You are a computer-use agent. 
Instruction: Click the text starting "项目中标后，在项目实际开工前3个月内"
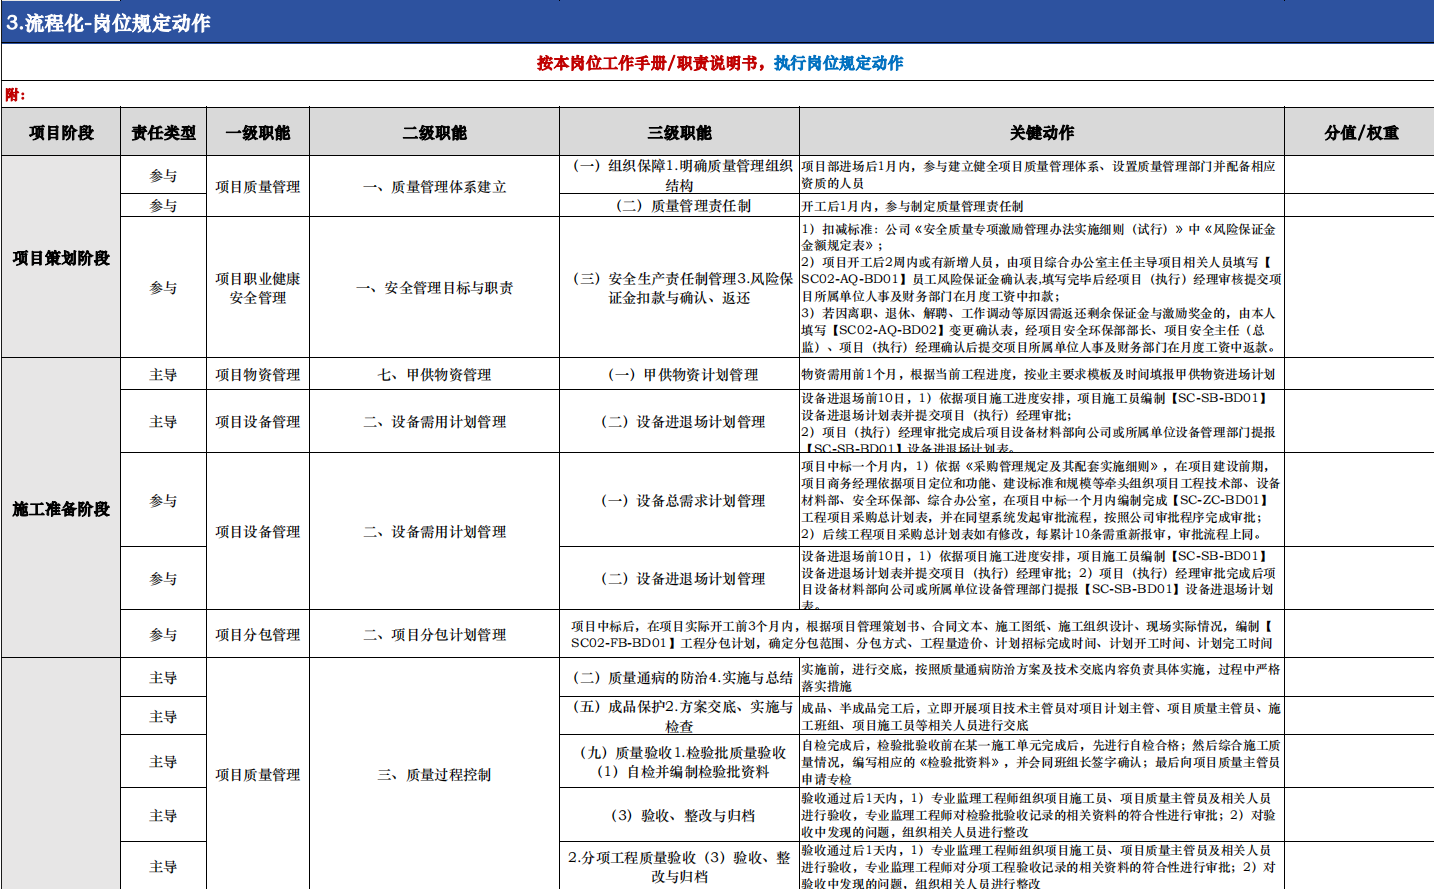coord(921,635)
